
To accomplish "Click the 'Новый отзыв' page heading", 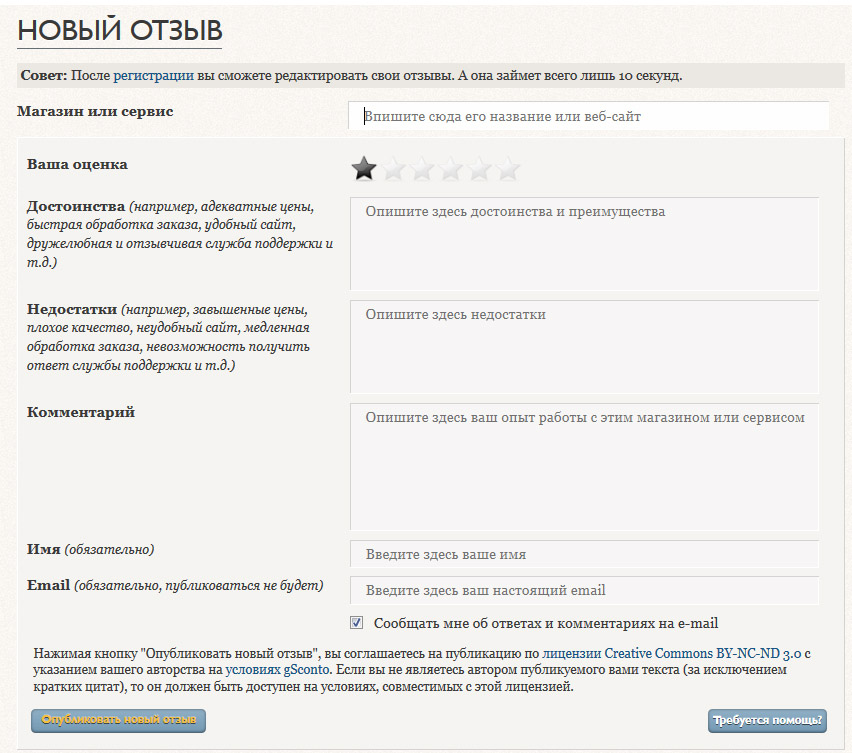I will click(119, 30).
